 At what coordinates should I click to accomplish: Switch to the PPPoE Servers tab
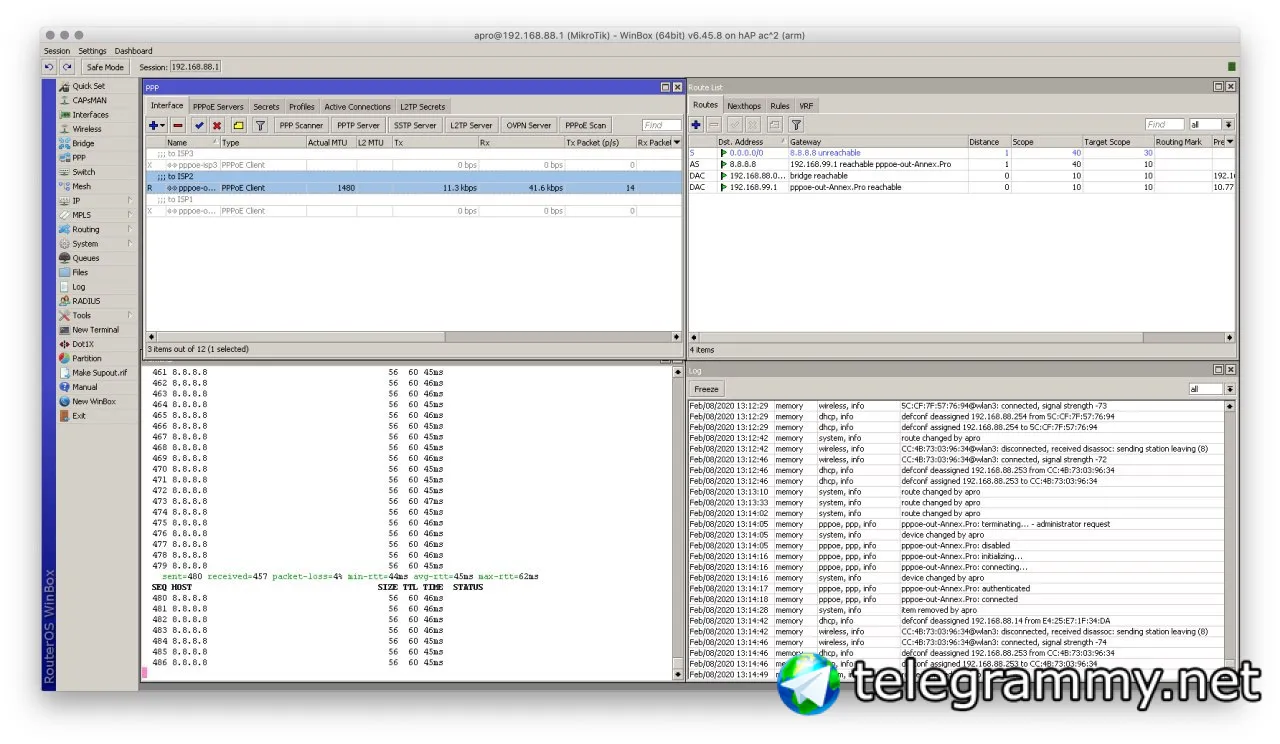click(x=218, y=107)
